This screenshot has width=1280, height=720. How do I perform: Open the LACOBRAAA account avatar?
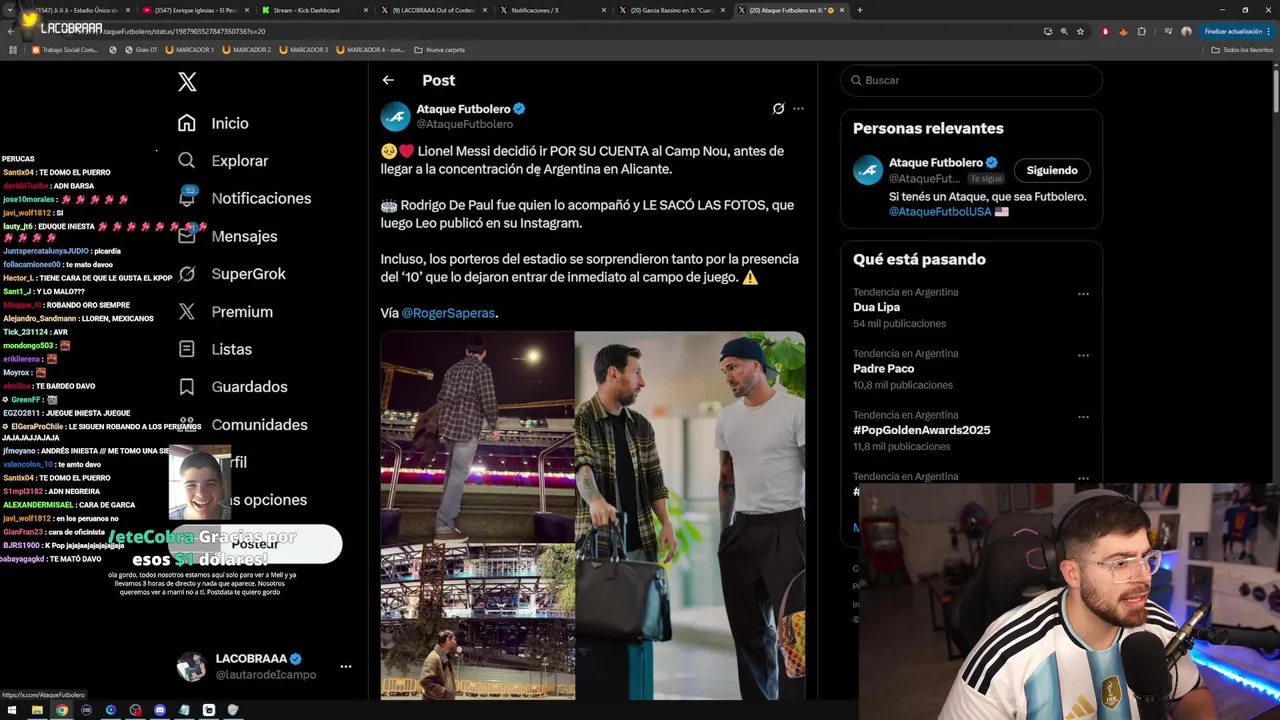coord(191,666)
